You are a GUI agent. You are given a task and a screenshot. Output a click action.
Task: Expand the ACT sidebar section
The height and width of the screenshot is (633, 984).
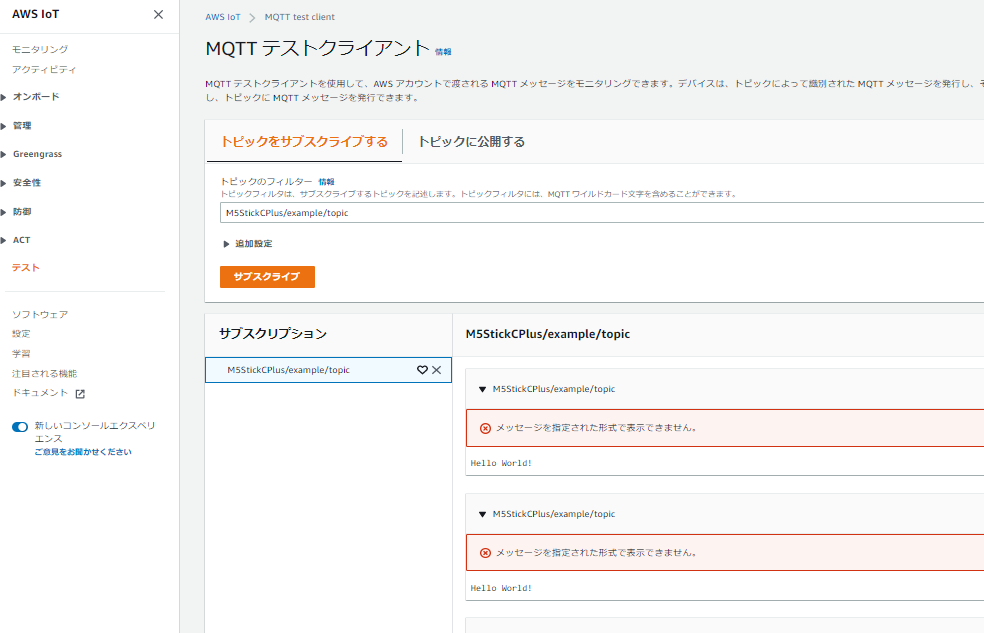4,240
